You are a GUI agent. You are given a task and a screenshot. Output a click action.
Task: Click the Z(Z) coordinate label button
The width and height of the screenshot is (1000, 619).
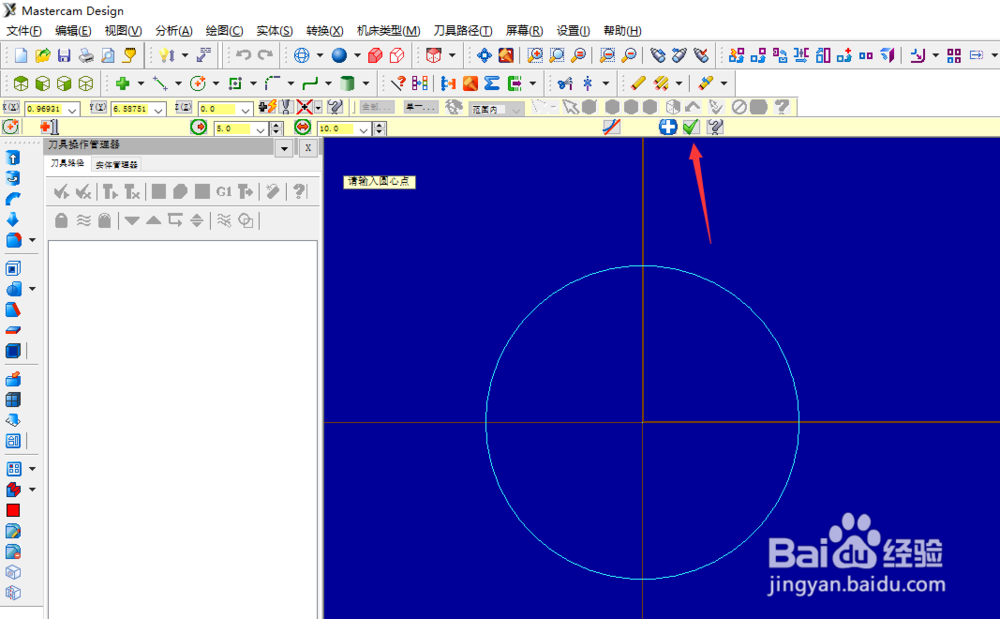[x=184, y=107]
